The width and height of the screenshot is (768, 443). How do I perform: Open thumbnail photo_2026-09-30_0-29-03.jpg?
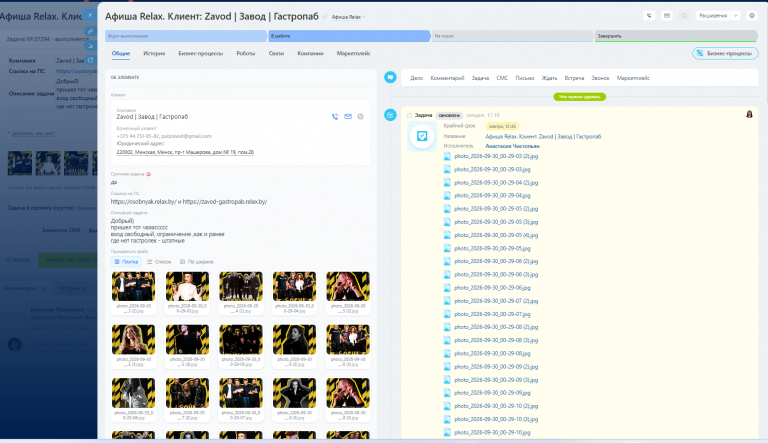coord(187,286)
